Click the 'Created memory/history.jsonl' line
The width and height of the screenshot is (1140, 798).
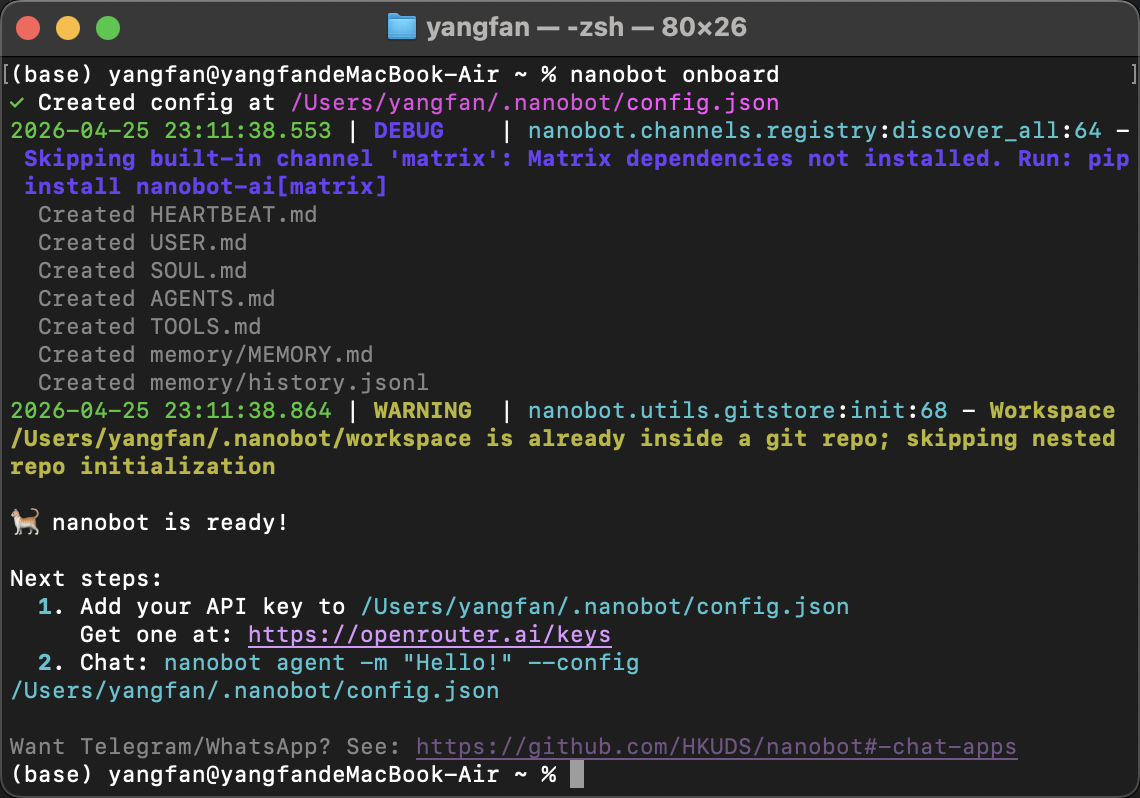coord(233,382)
